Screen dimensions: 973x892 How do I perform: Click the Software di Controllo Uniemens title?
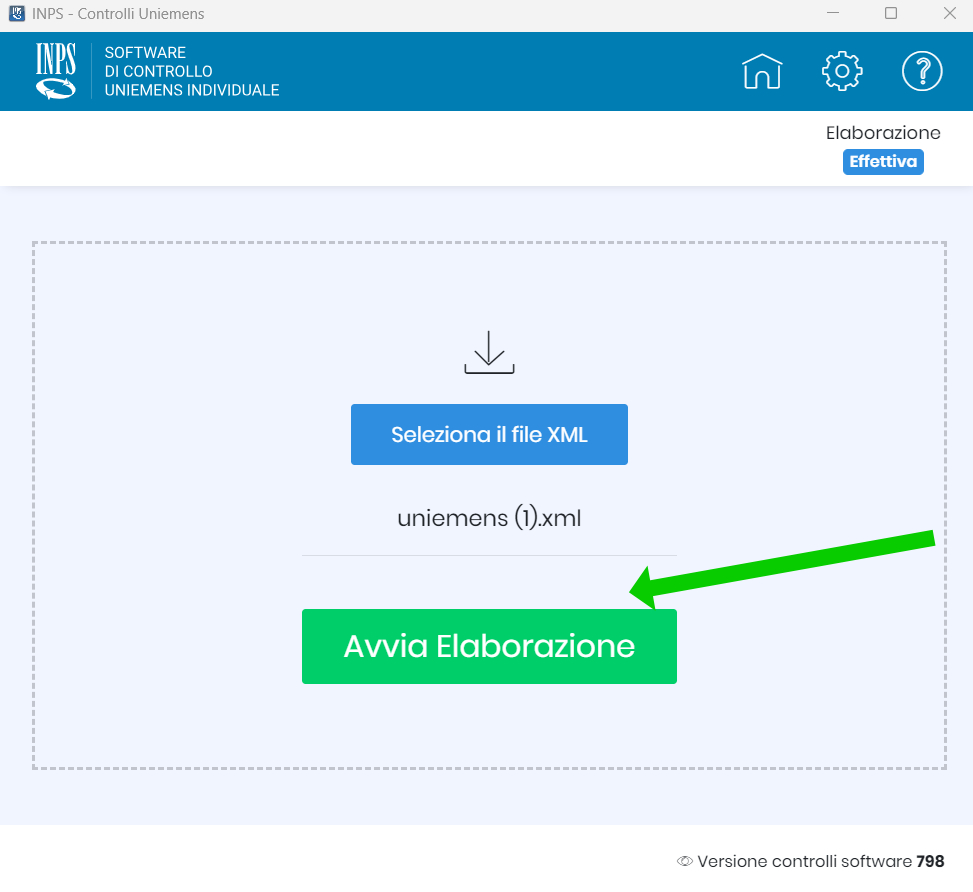coord(192,71)
